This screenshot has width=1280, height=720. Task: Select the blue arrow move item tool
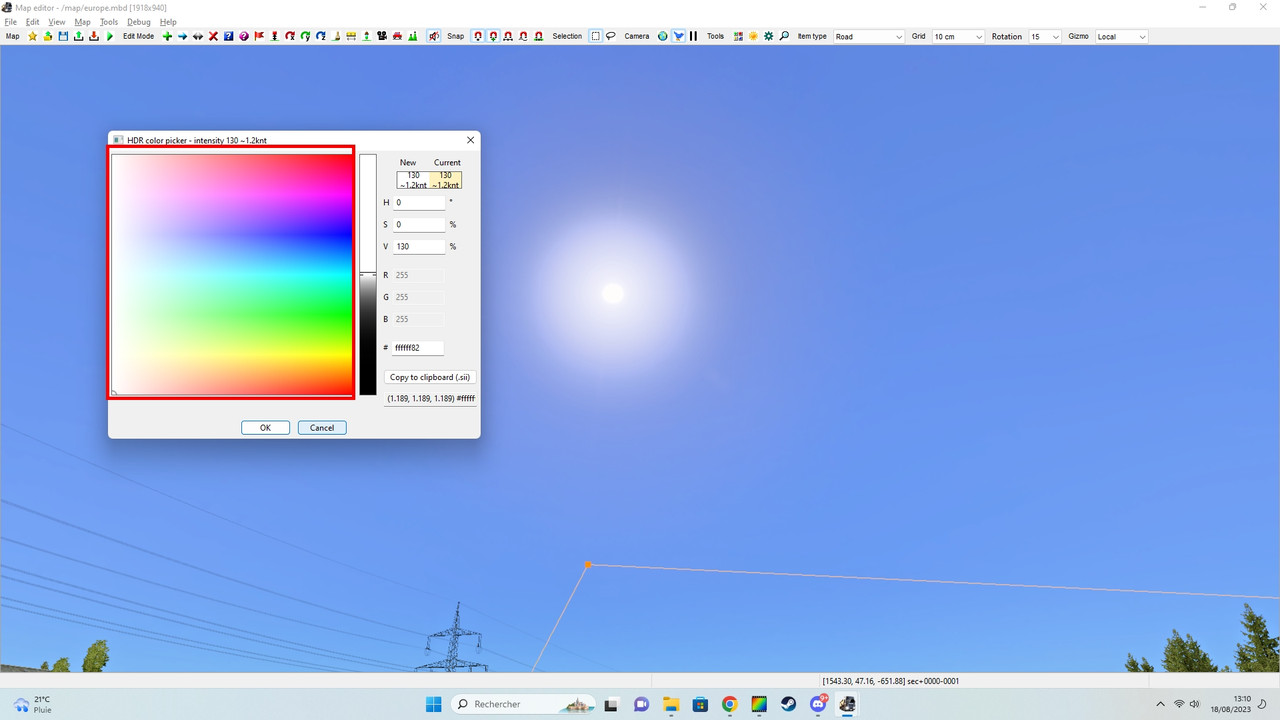[x=182, y=36]
